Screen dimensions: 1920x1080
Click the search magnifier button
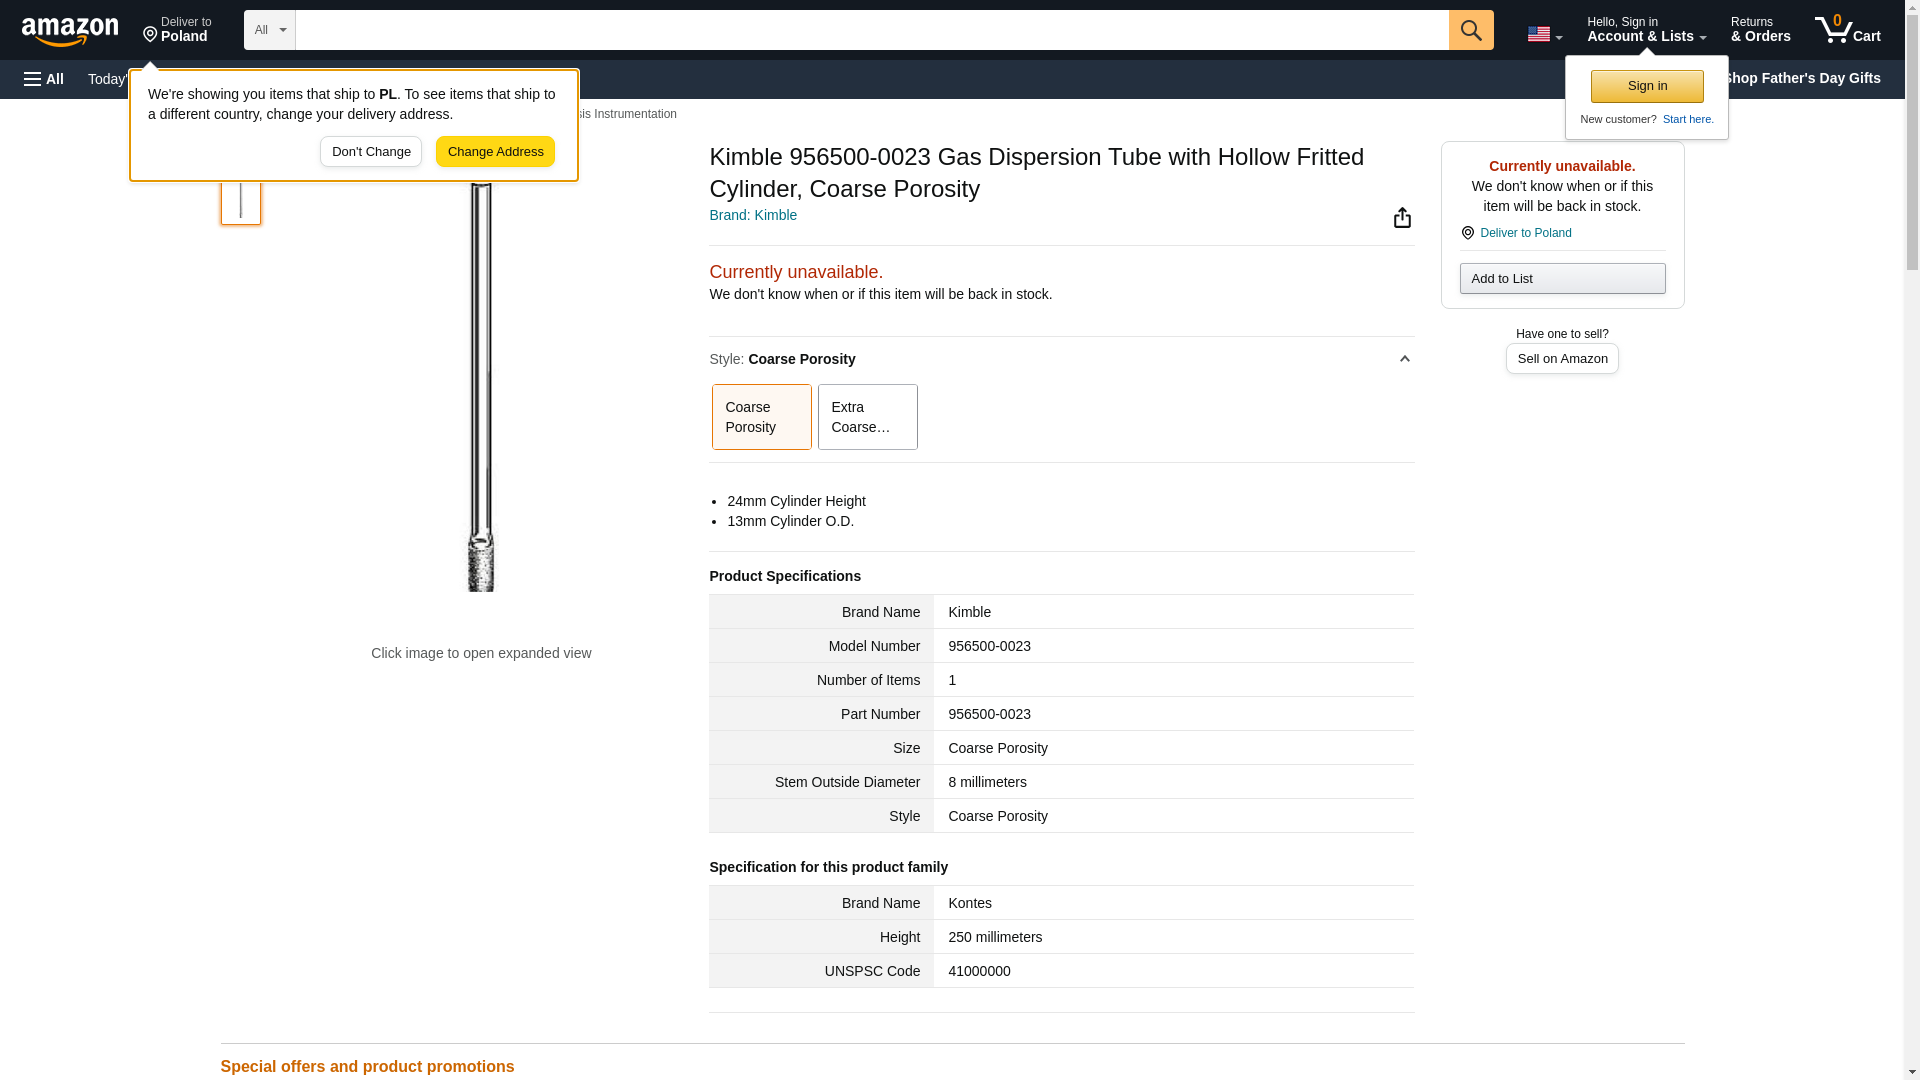(x=1470, y=30)
